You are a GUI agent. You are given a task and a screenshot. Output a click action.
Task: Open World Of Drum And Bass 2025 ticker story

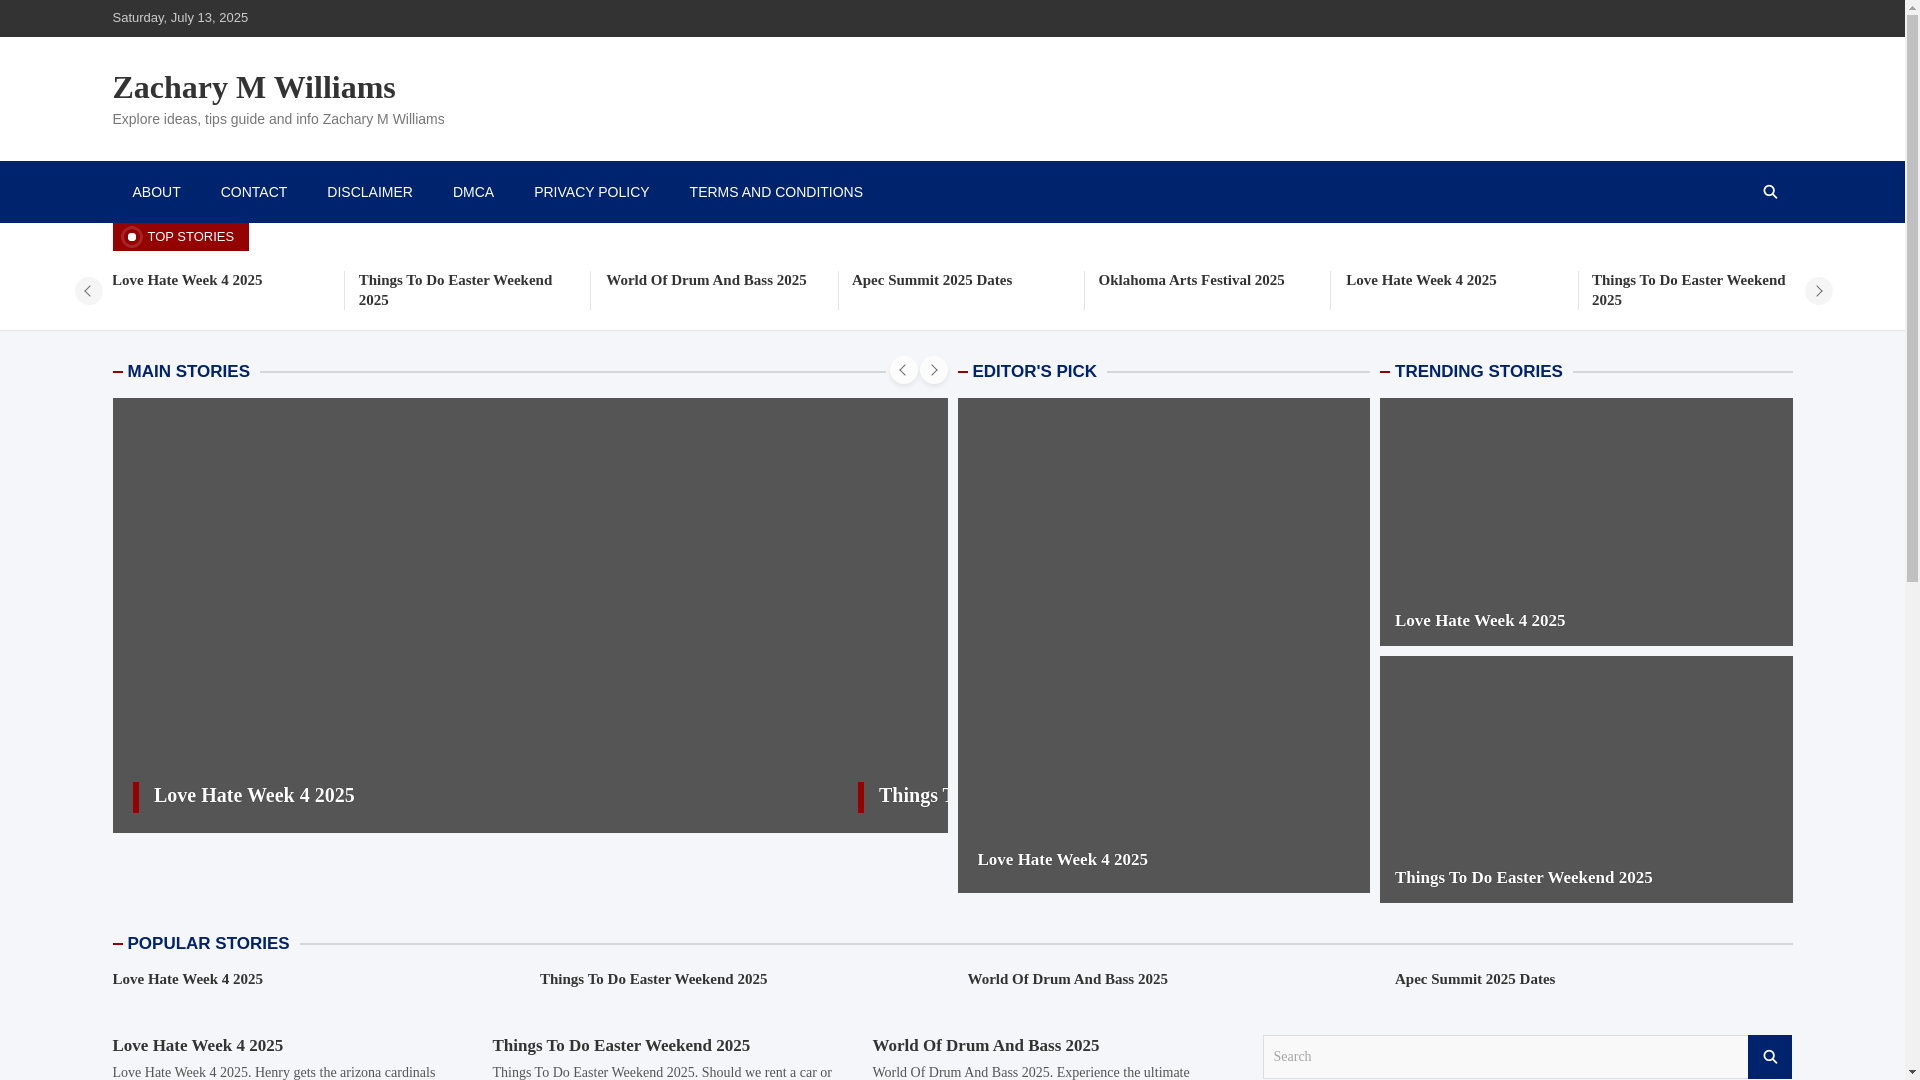(706, 280)
